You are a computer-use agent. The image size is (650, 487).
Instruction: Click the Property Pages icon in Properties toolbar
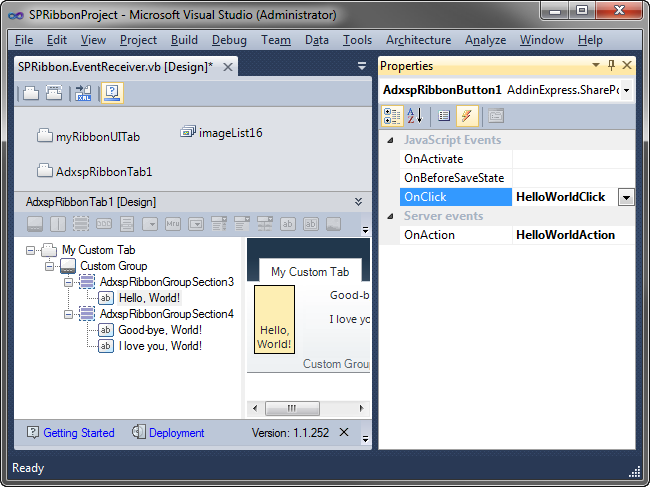coord(496,116)
